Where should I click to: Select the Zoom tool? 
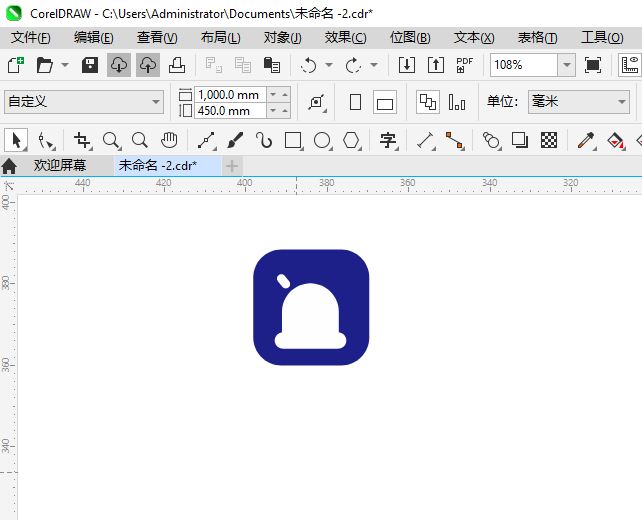[111, 140]
